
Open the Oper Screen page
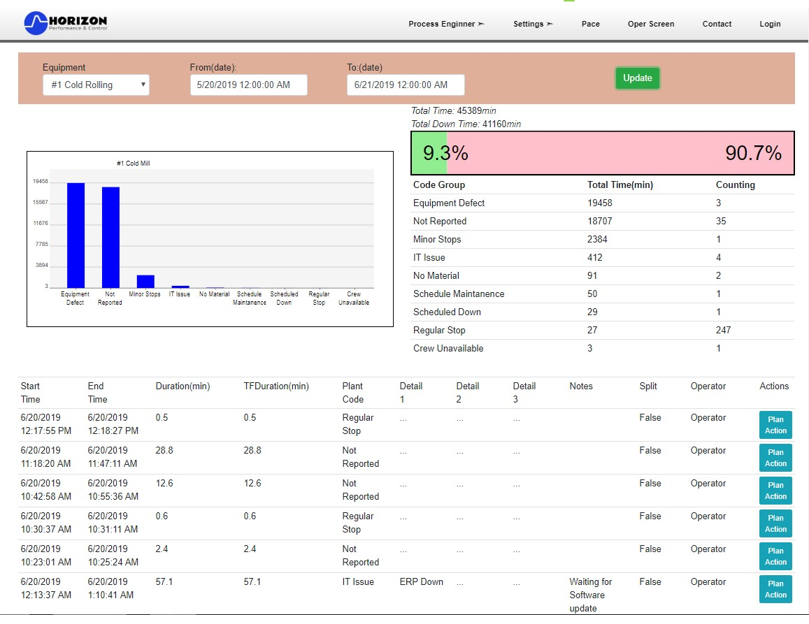coord(651,24)
